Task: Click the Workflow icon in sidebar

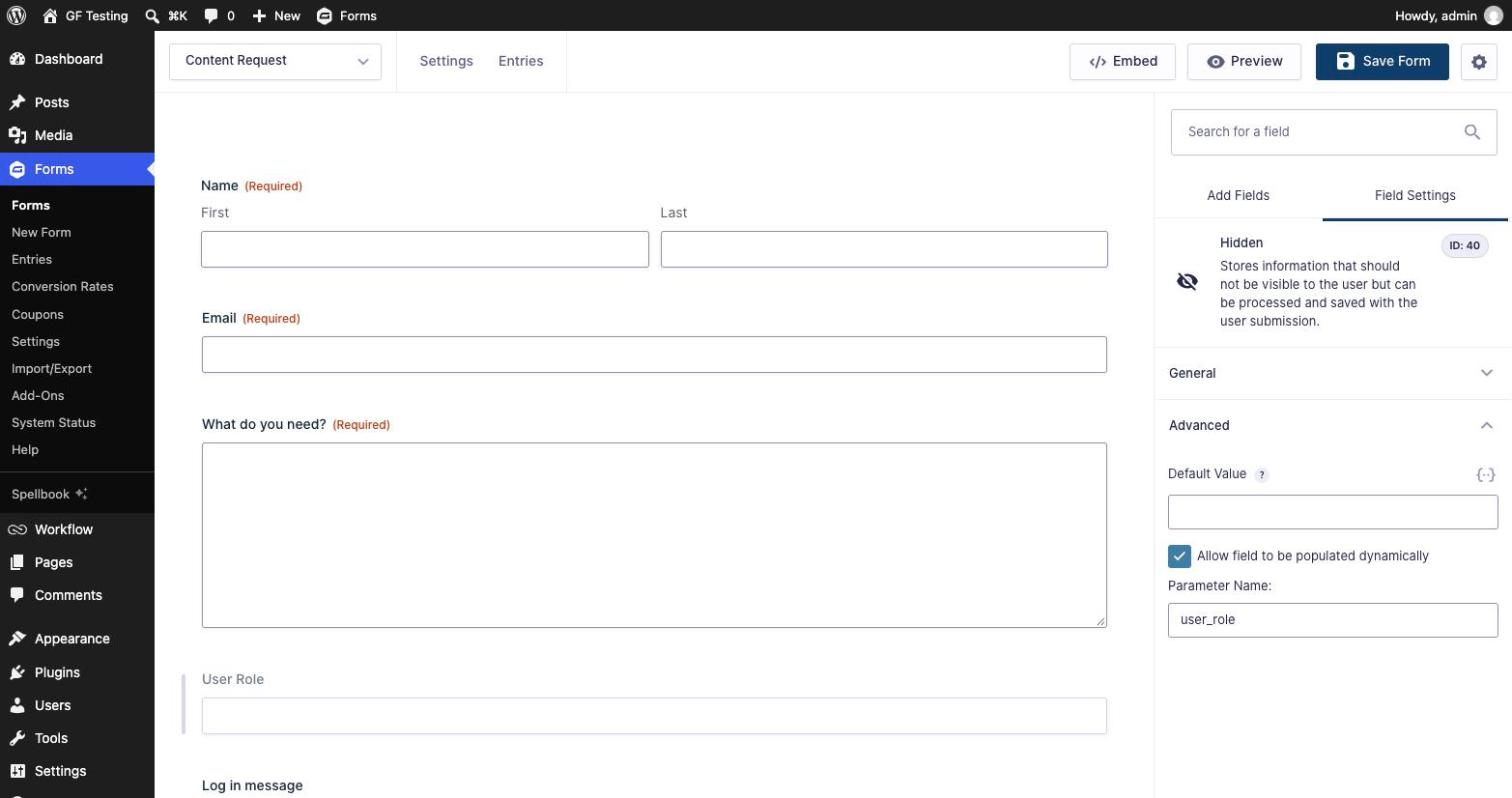Action: pos(17,529)
